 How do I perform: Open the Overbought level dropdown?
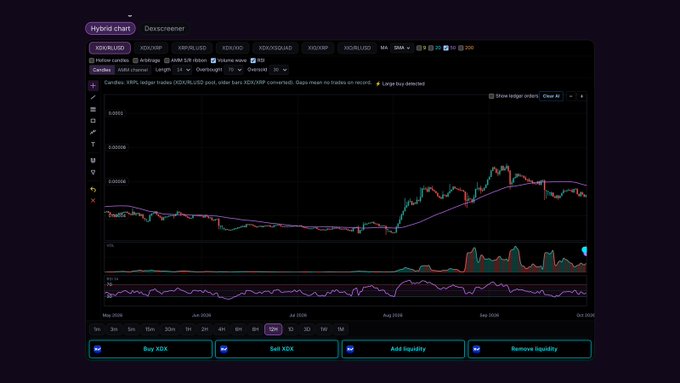click(234, 70)
